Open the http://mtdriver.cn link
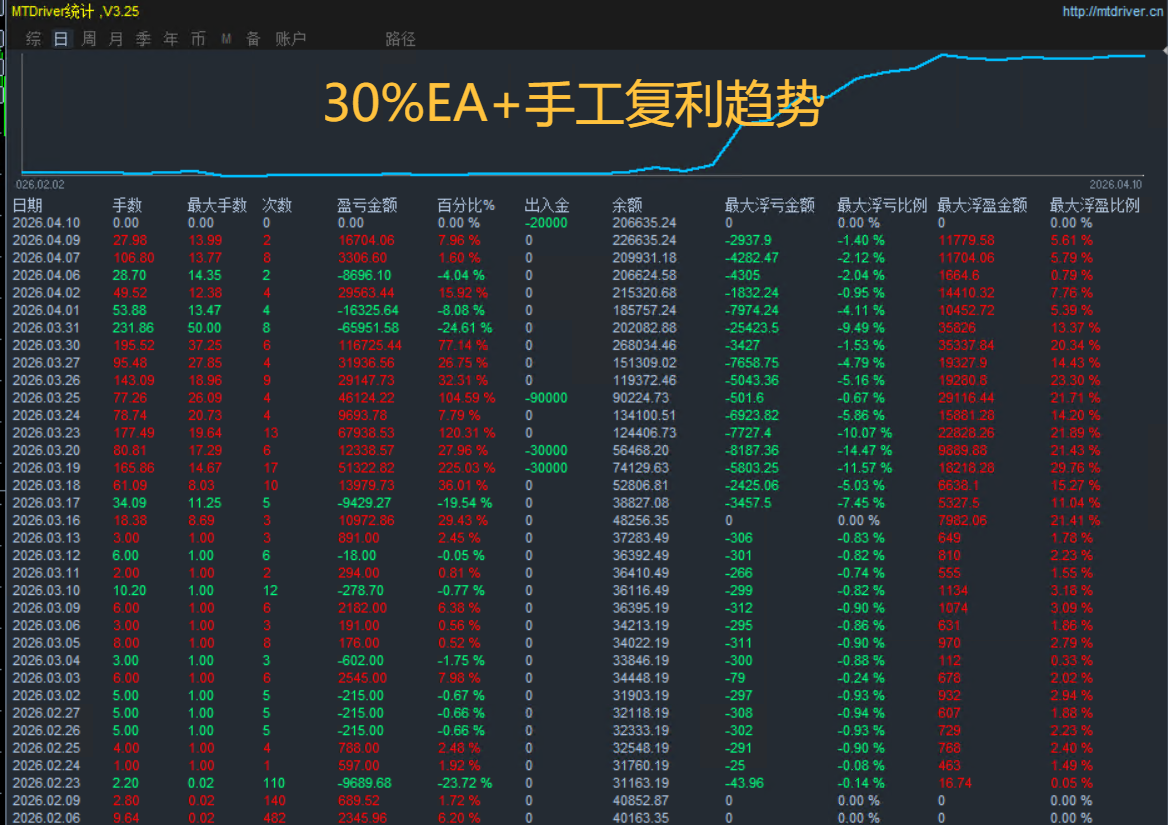This screenshot has width=1168, height=825. (x=1111, y=12)
